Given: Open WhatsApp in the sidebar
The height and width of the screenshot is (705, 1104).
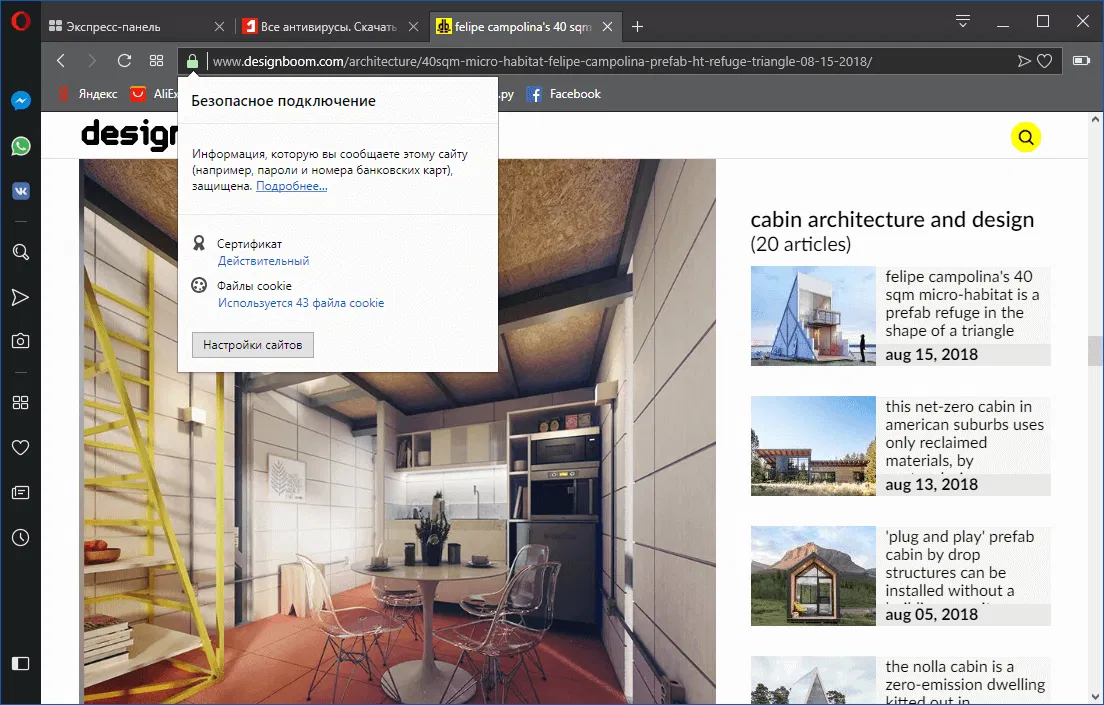Looking at the screenshot, I should [x=20, y=146].
